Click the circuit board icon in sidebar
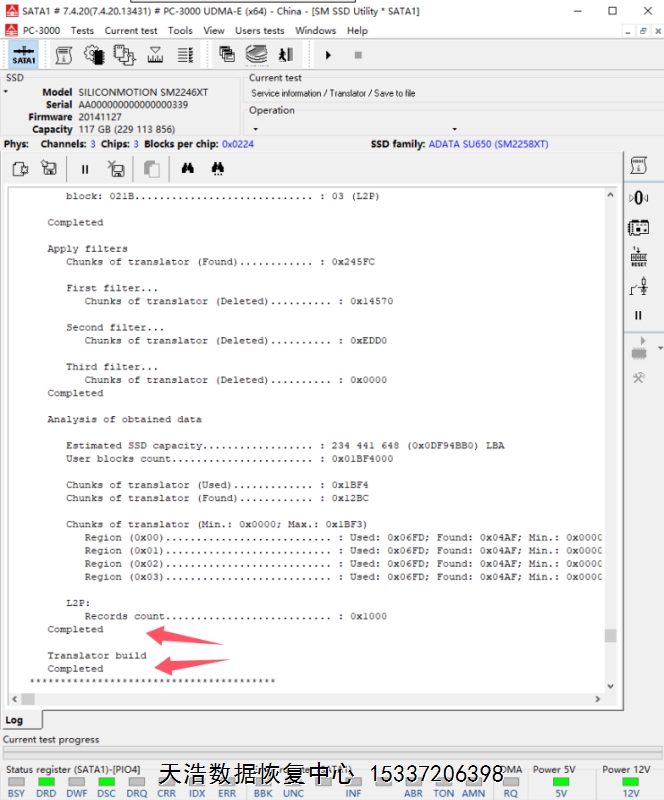 click(x=638, y=227)
